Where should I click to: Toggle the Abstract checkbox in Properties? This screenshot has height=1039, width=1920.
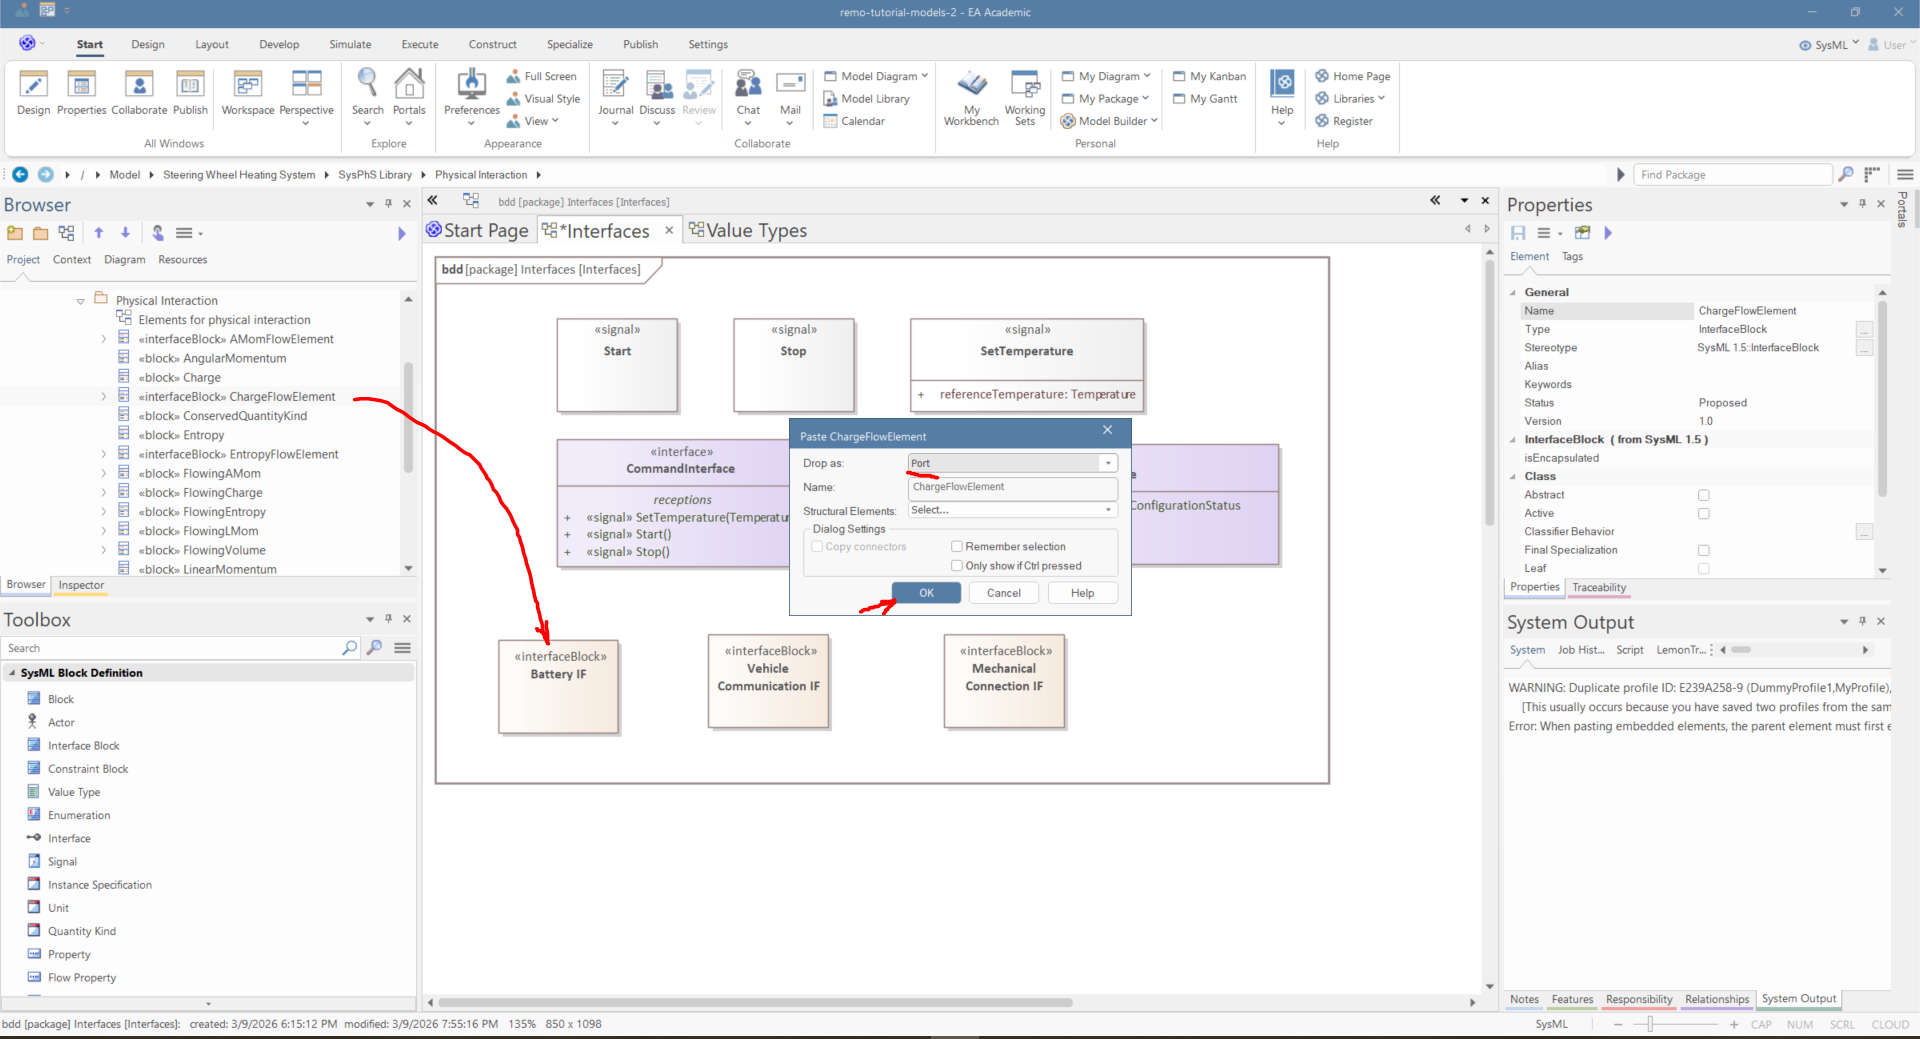1704,495
